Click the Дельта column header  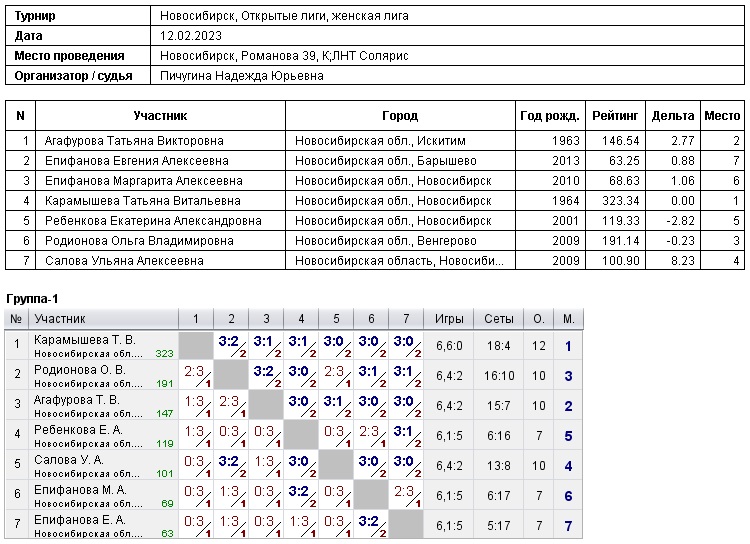coord(672,116)
